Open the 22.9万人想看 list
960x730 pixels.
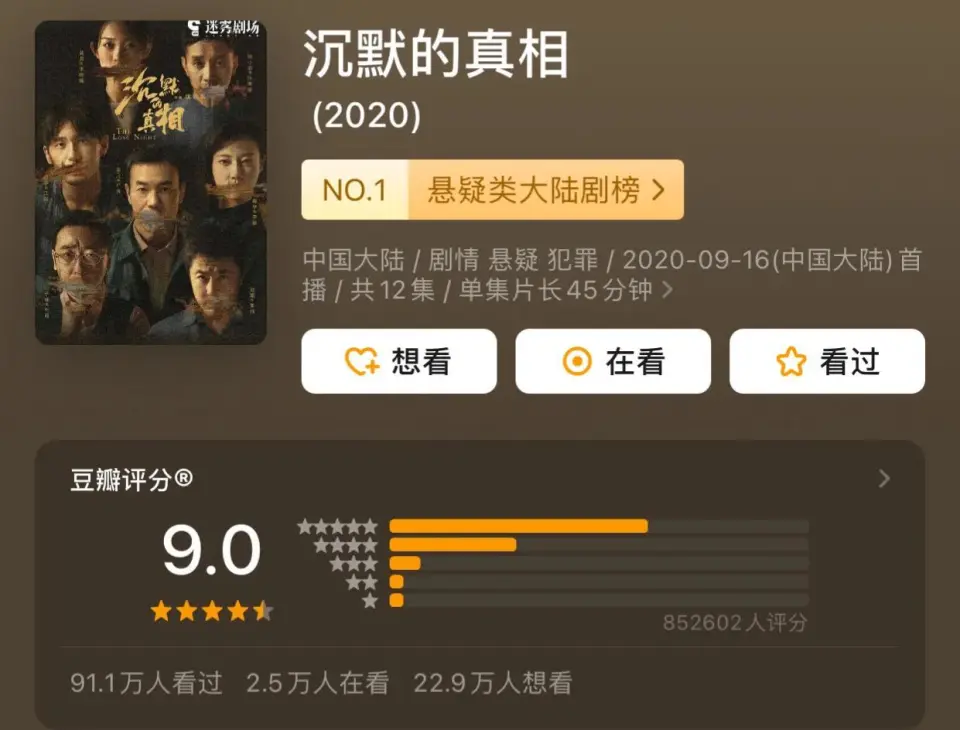click(x=493, y=684)
